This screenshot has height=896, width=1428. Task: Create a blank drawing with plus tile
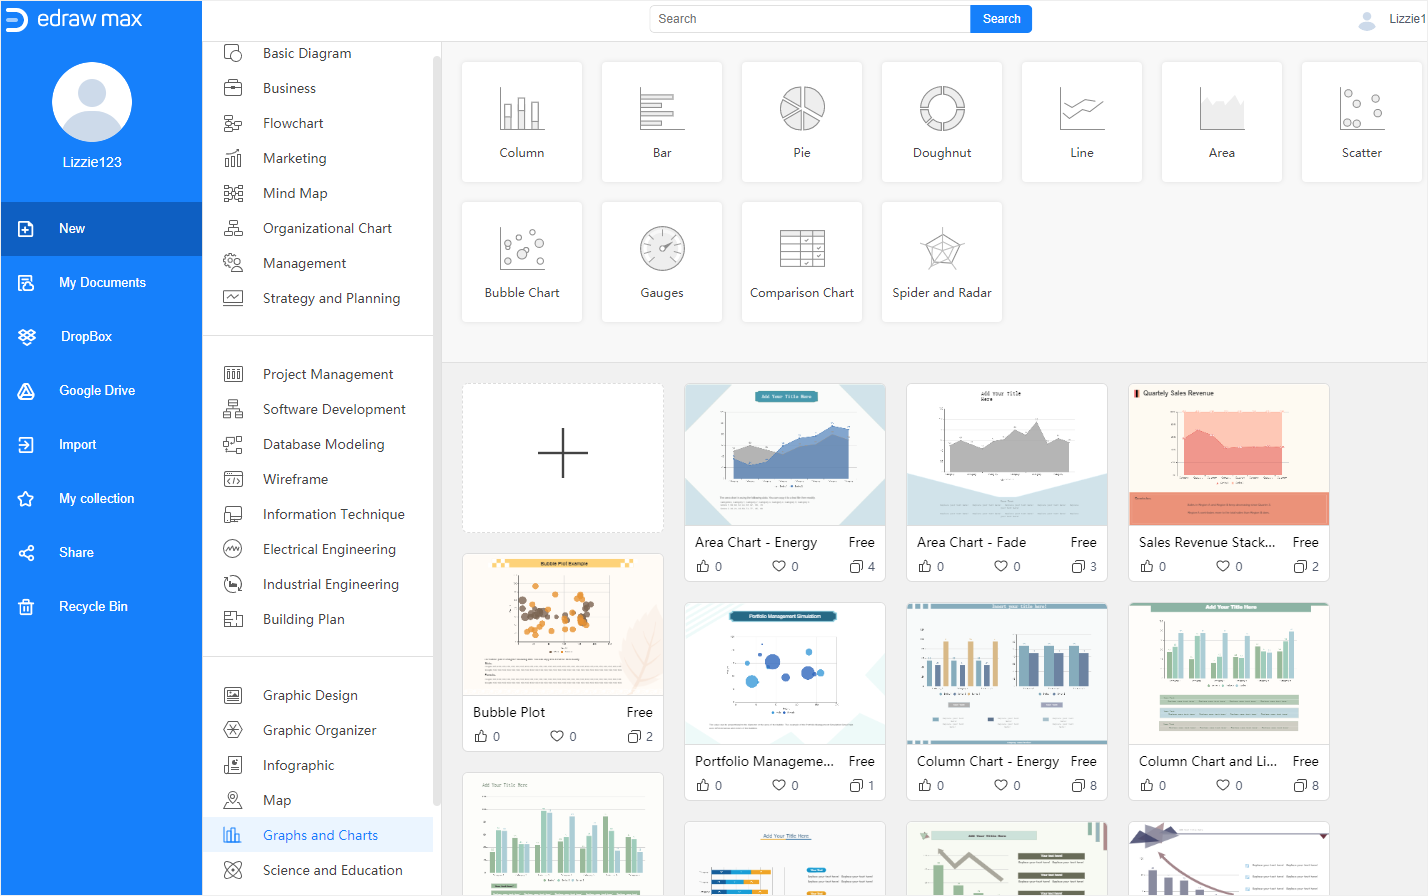coord(563,458)
